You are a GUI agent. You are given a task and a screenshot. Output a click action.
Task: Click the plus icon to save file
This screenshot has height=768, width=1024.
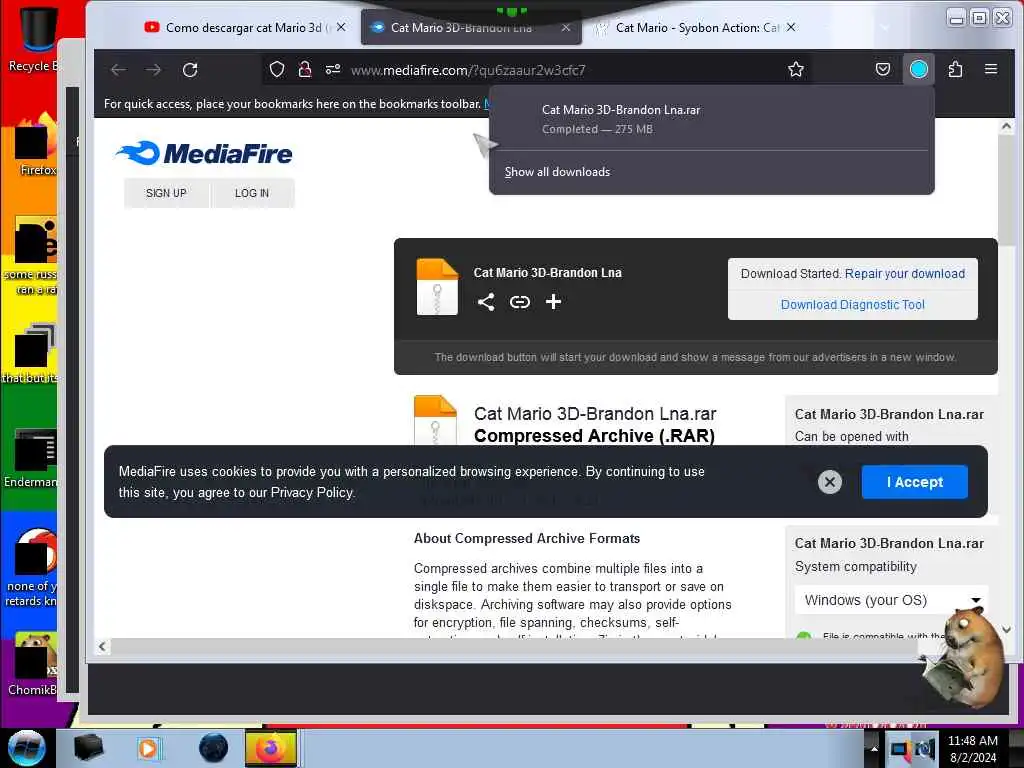[553, 302]
